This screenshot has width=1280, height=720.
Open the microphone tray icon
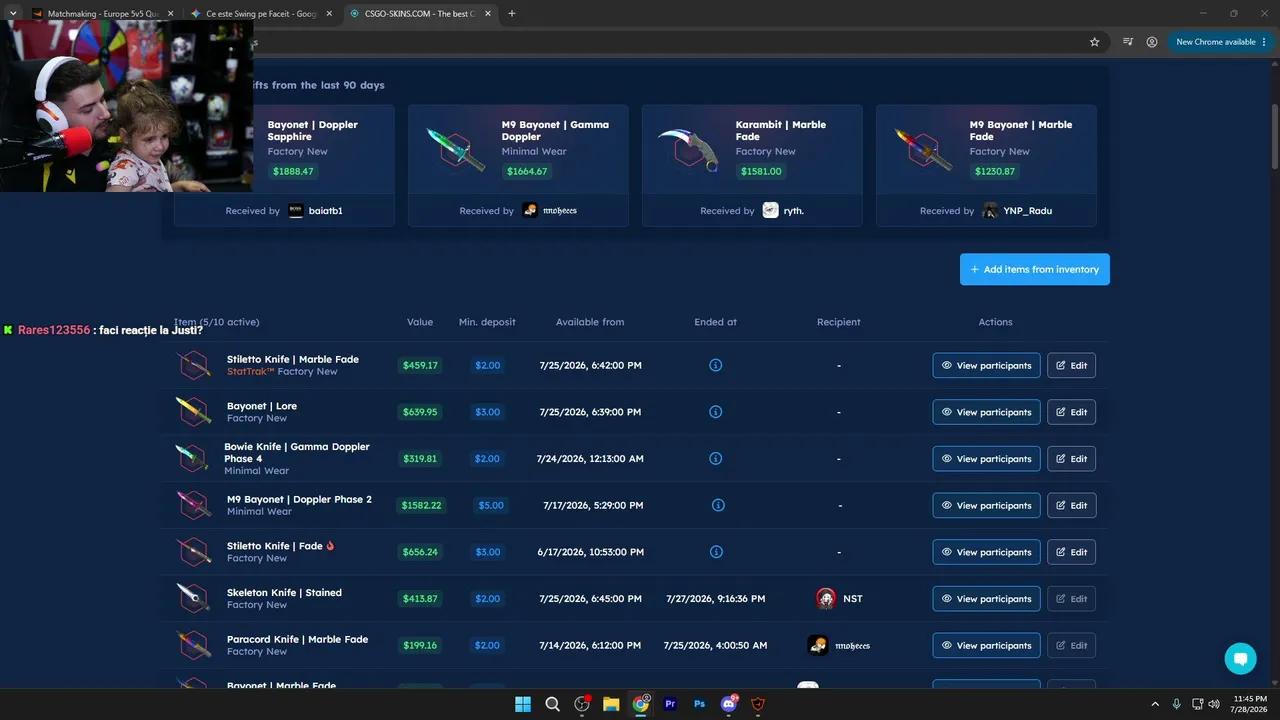click(x=1177, y=704)
